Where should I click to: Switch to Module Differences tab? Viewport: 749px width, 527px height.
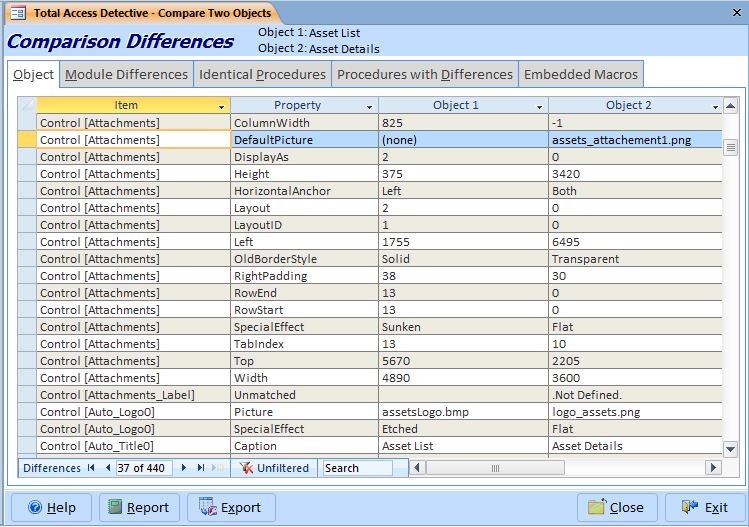126,74
